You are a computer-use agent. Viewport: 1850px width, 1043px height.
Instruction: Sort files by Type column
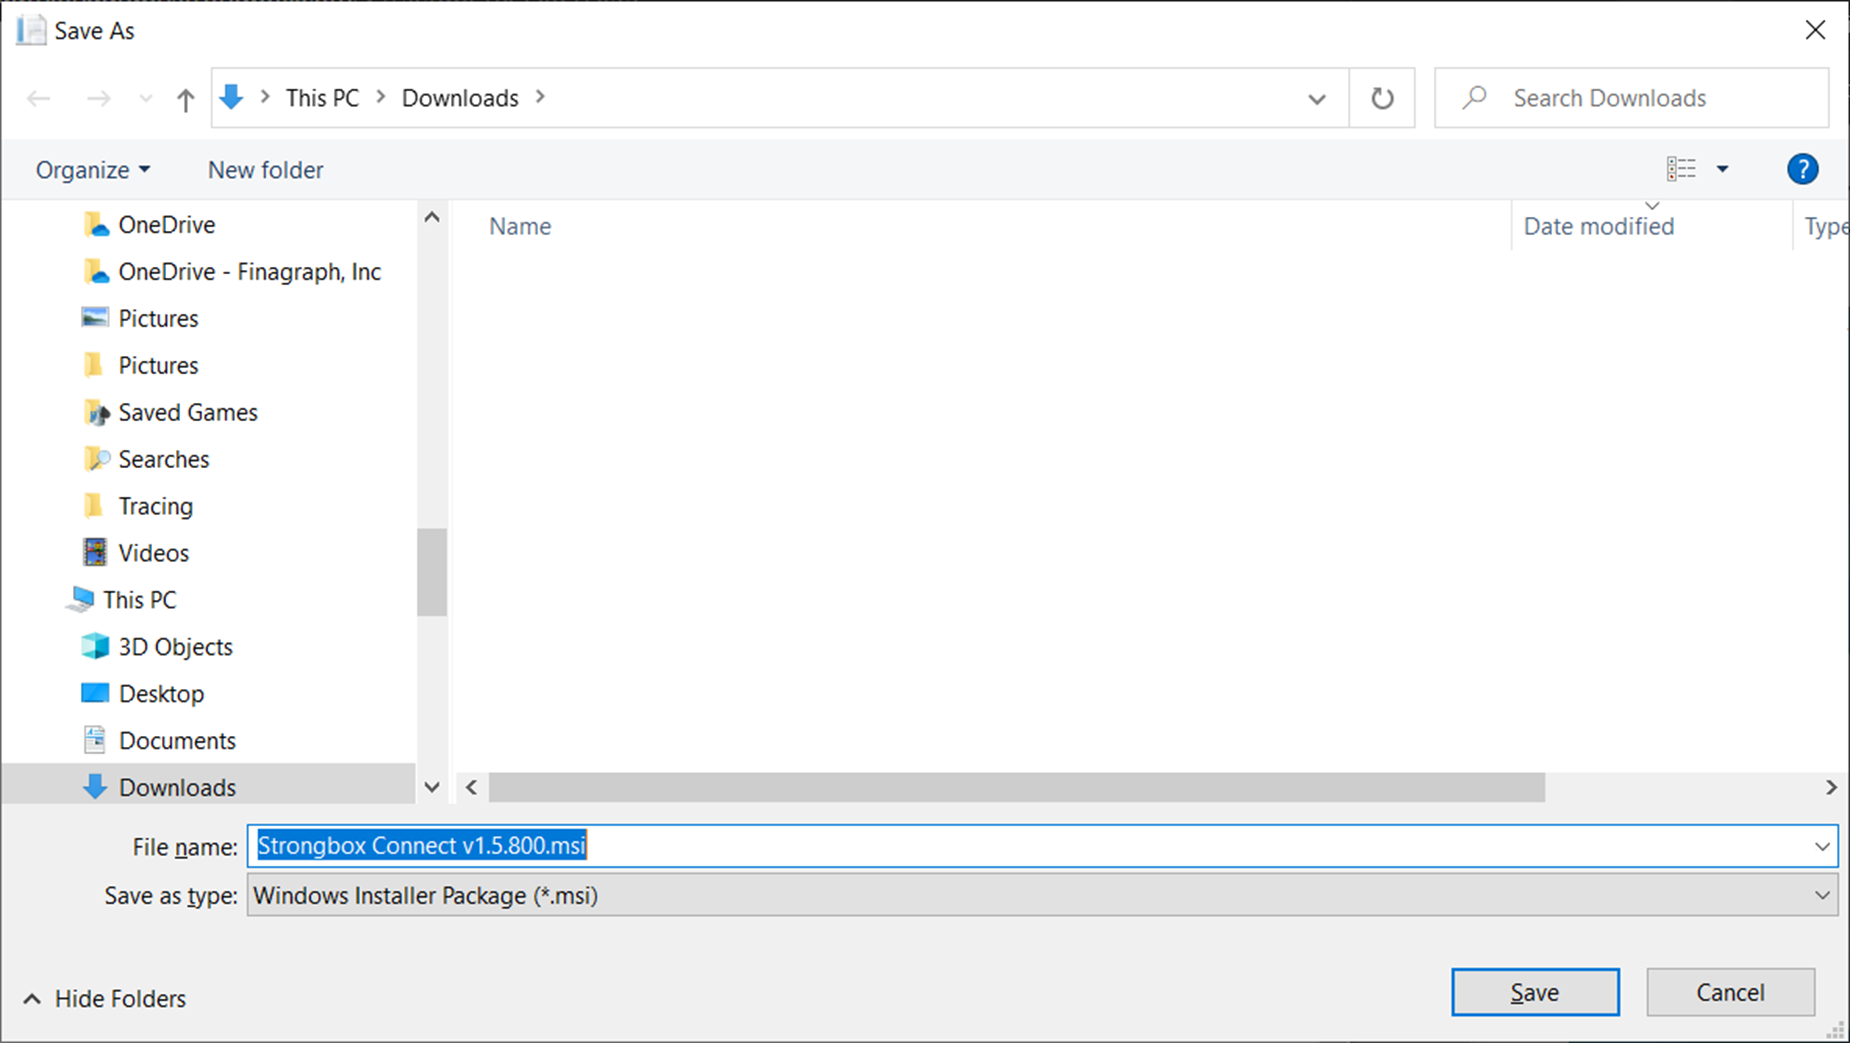click(x=1825, y=226)
